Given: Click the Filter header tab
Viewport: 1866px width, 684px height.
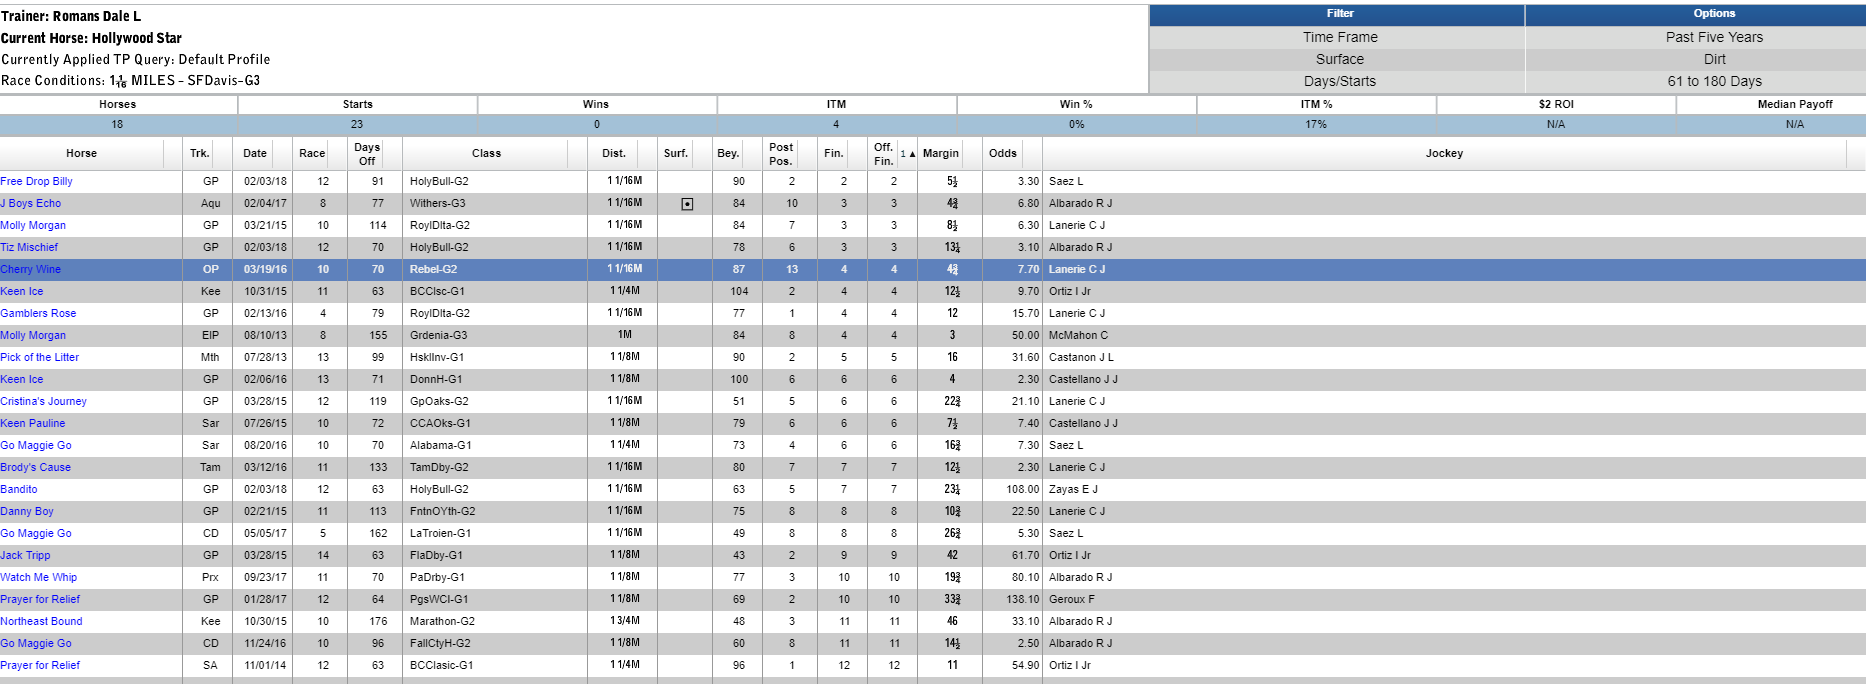Looking at the screenshot, I should tap(1339, 14).
